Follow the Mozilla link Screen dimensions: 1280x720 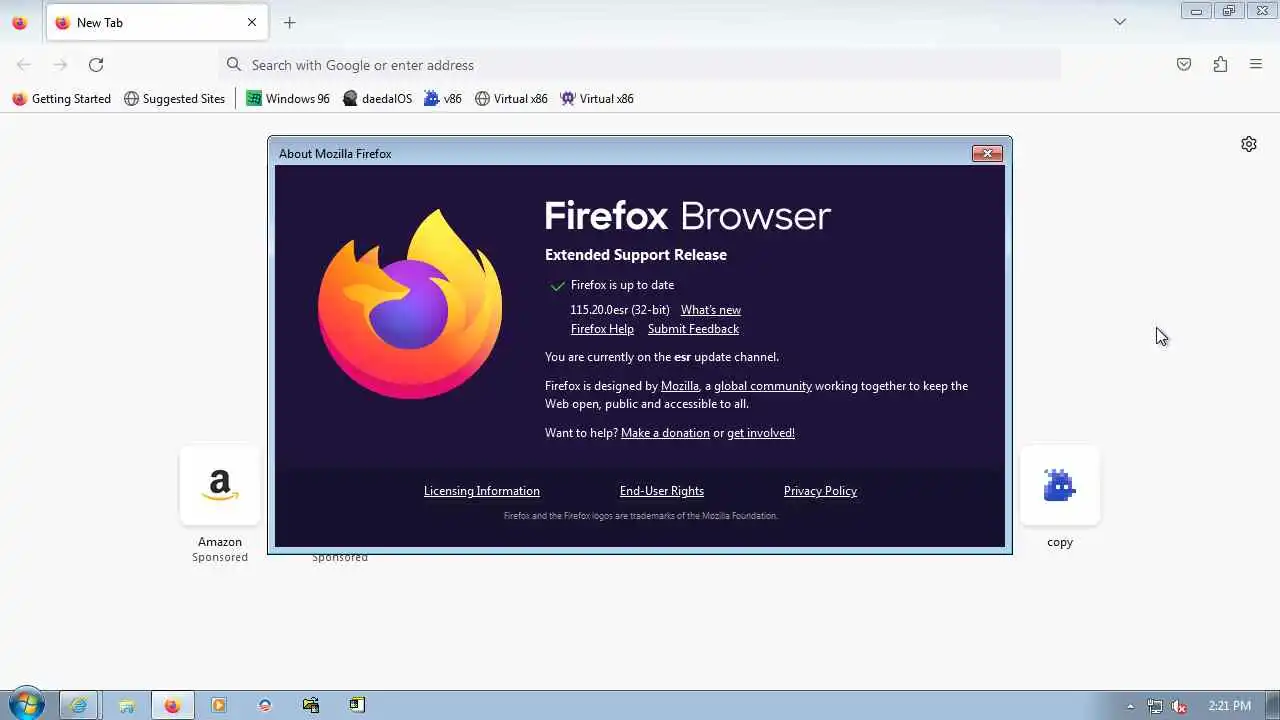[x=680, y=386]
